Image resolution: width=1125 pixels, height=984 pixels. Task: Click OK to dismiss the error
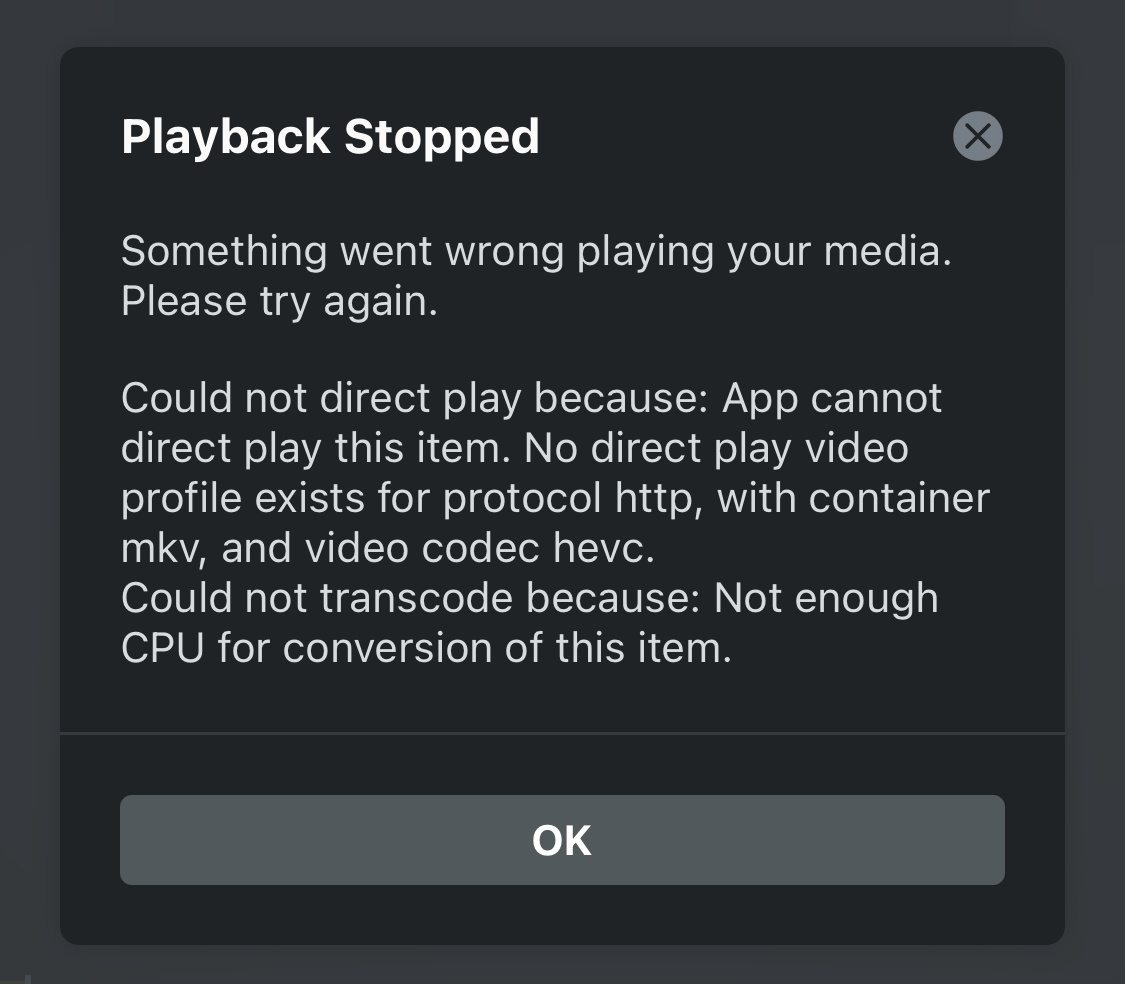[x=562, y=840]
